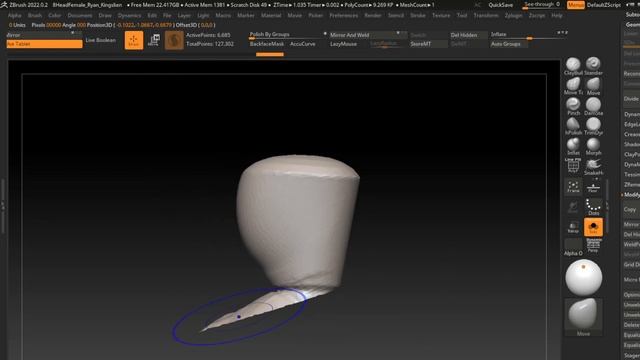Select the TrimDynamic brush icon

593,126
